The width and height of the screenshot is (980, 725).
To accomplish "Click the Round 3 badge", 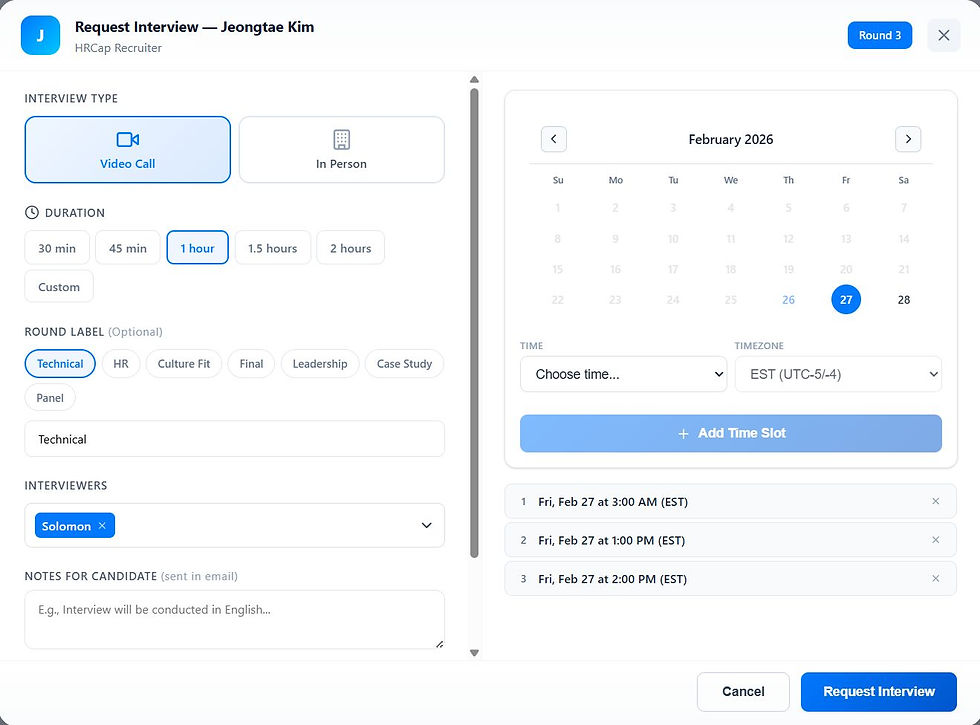I will pos(879,35).
